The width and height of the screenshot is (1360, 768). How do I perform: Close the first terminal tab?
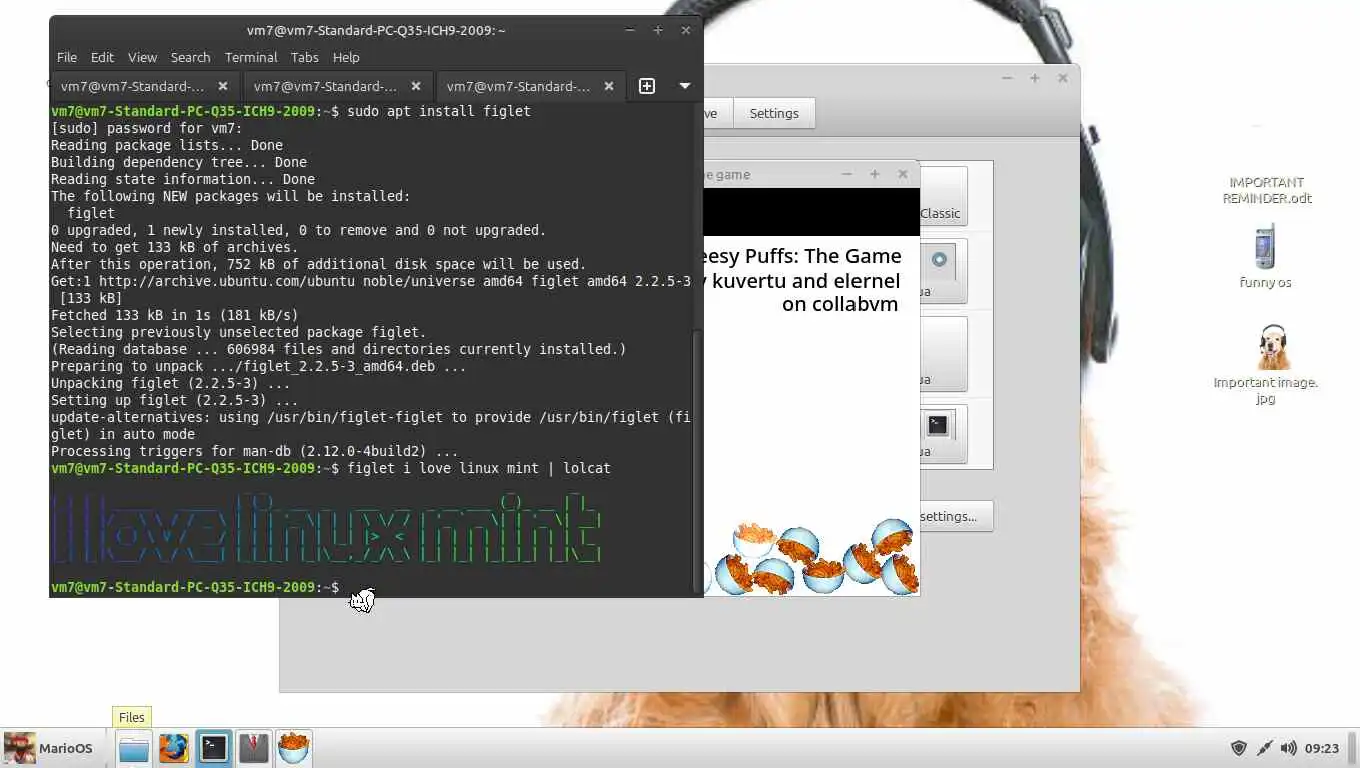(x=223, y=86)
